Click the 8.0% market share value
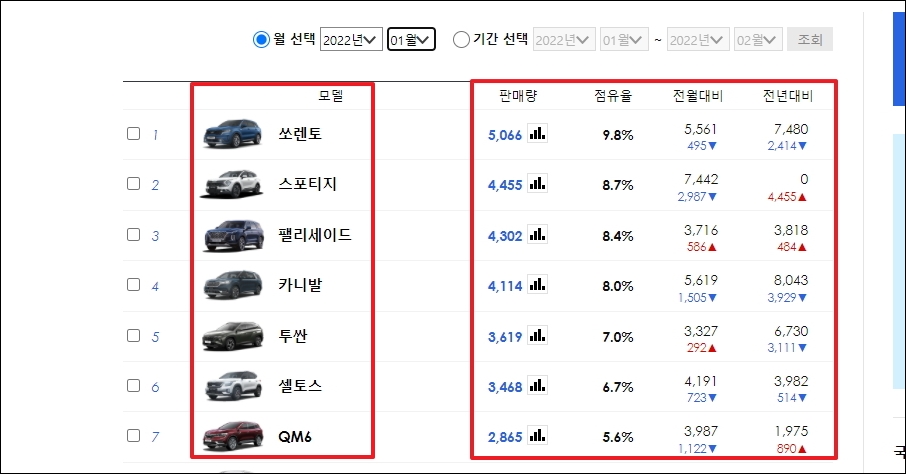Screen dimensions: 906x474 click(x=618, y=286)
